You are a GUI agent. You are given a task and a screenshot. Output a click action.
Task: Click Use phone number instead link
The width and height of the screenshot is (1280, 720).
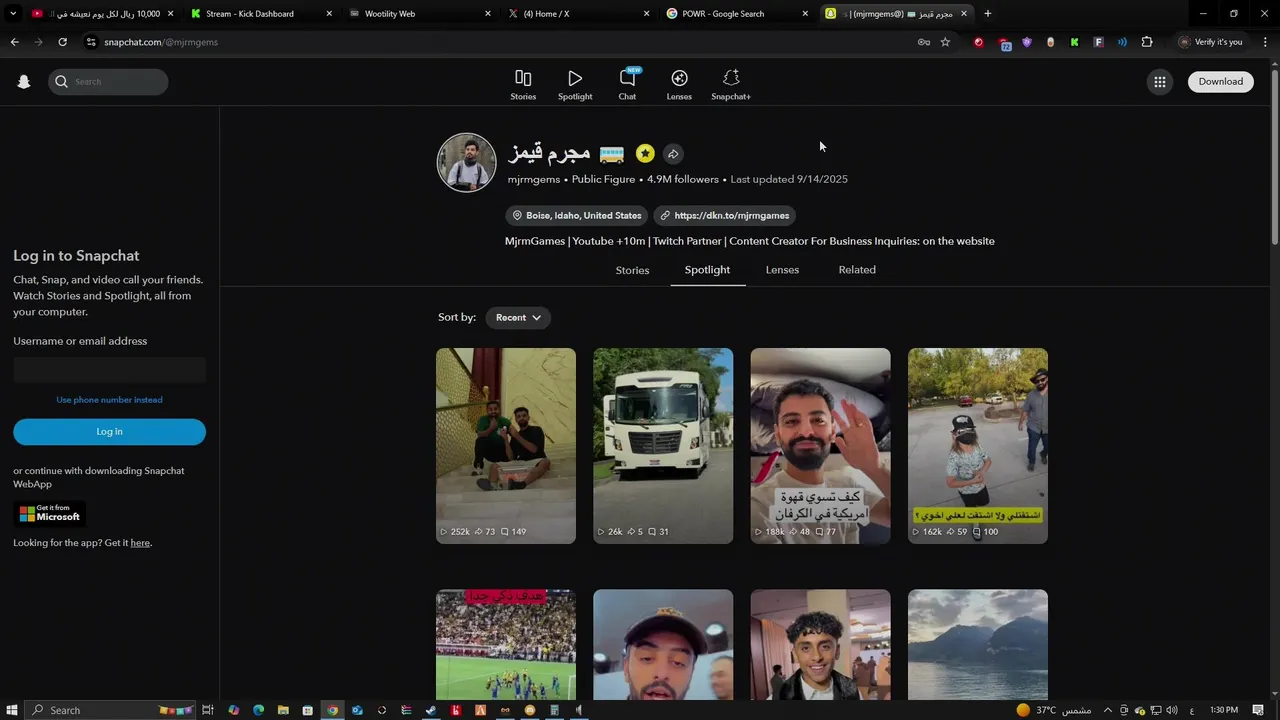109,400
